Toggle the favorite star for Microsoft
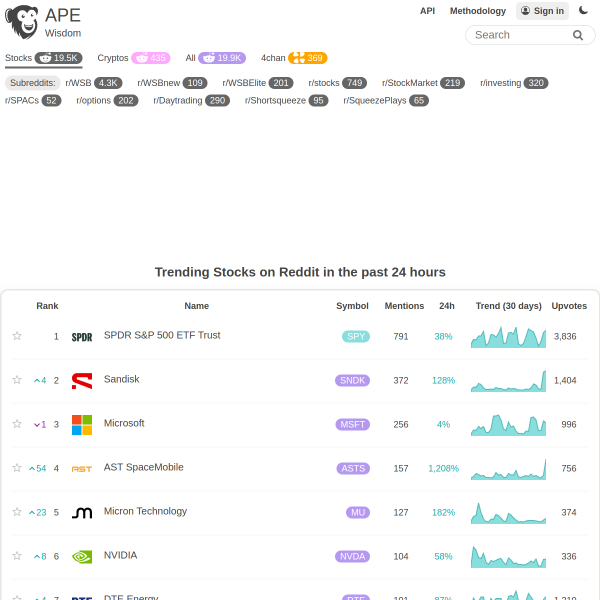Screen dimensions: 600x600 [17, 425]
